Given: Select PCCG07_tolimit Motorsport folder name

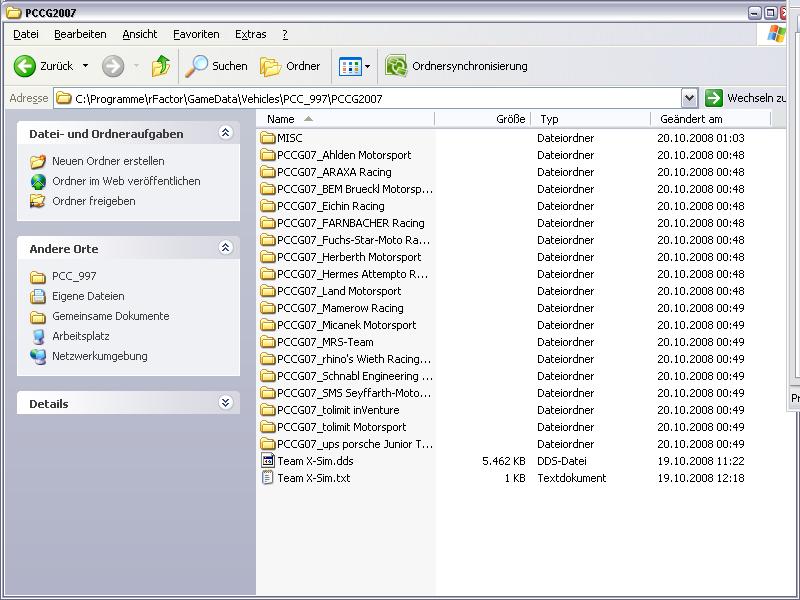Looking at the screenshot, I should [x=342, y=427].
